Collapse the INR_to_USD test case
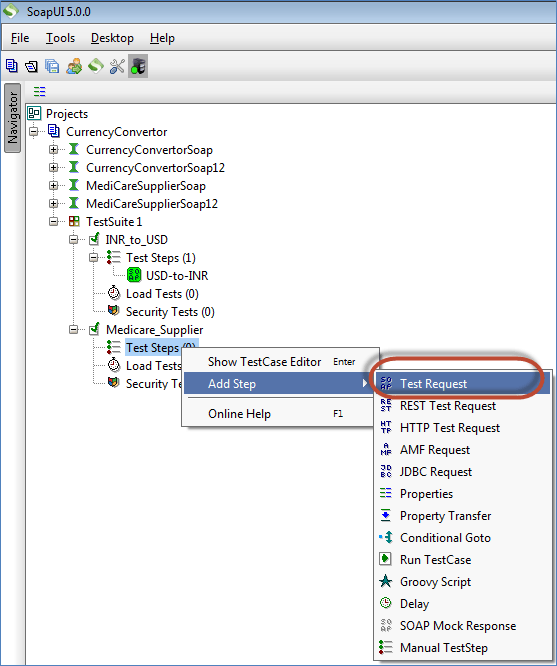Image resolution: width=557 pixels, height=666 pixels. [x=74, y=240]
